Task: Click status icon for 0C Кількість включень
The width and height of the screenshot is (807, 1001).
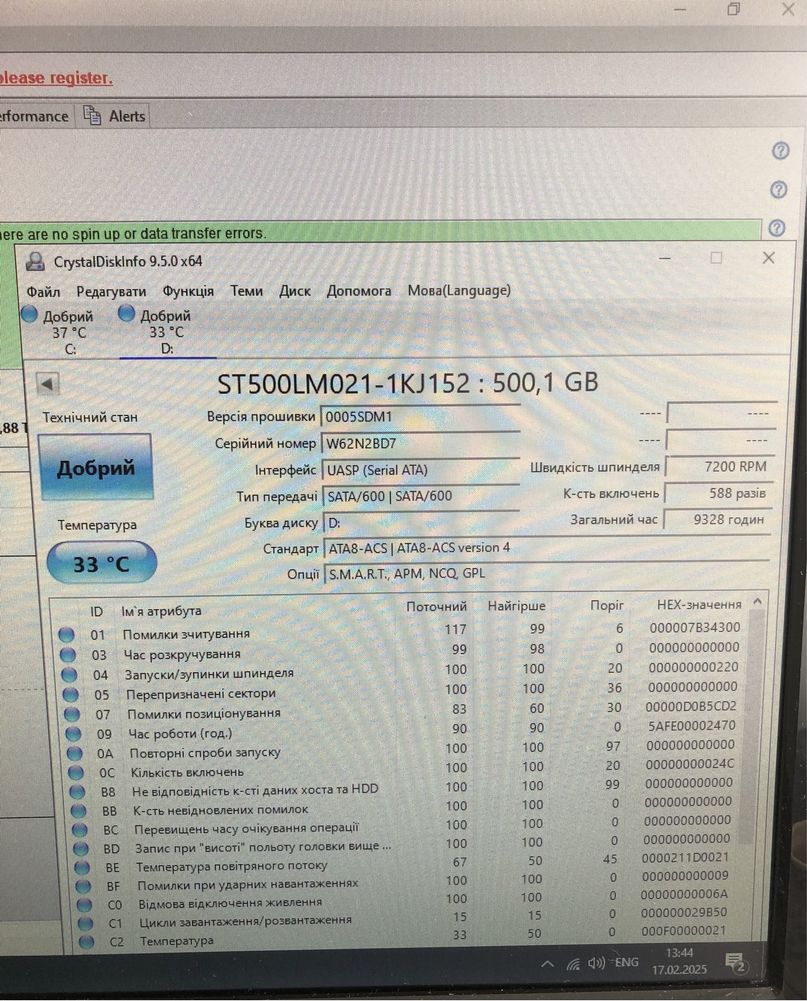Action: 76,772
